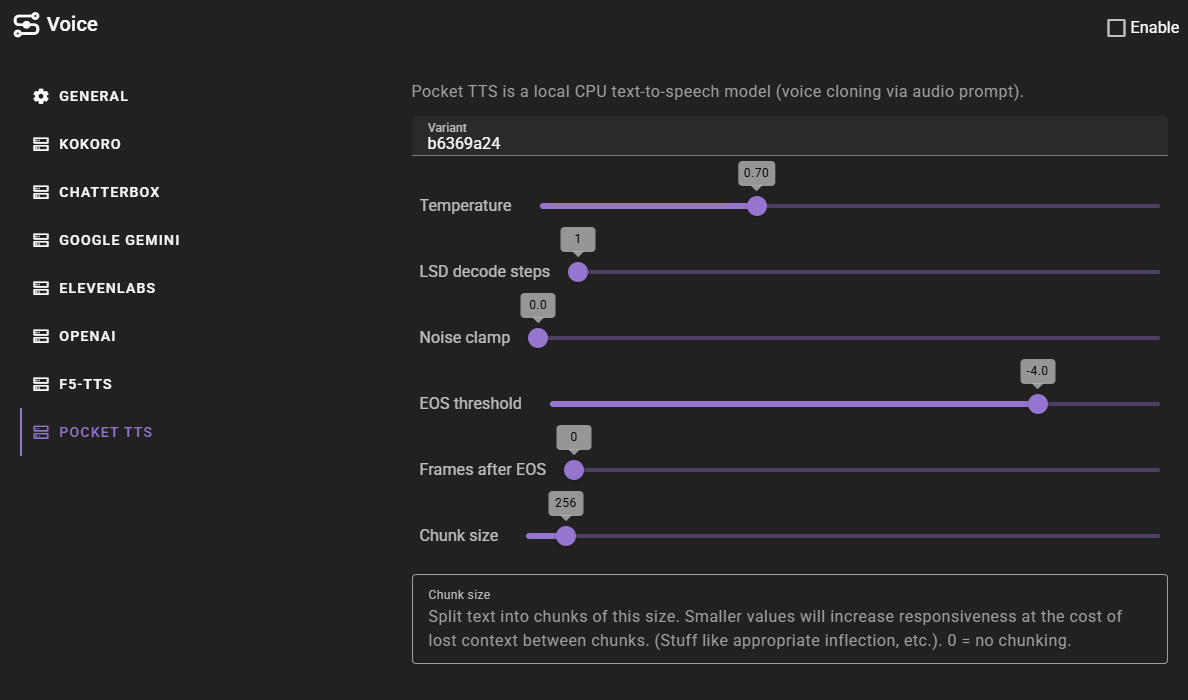Screen dimensions: 1188x700
Task: Select the Google Gemini label
Action: pos(119,240)
